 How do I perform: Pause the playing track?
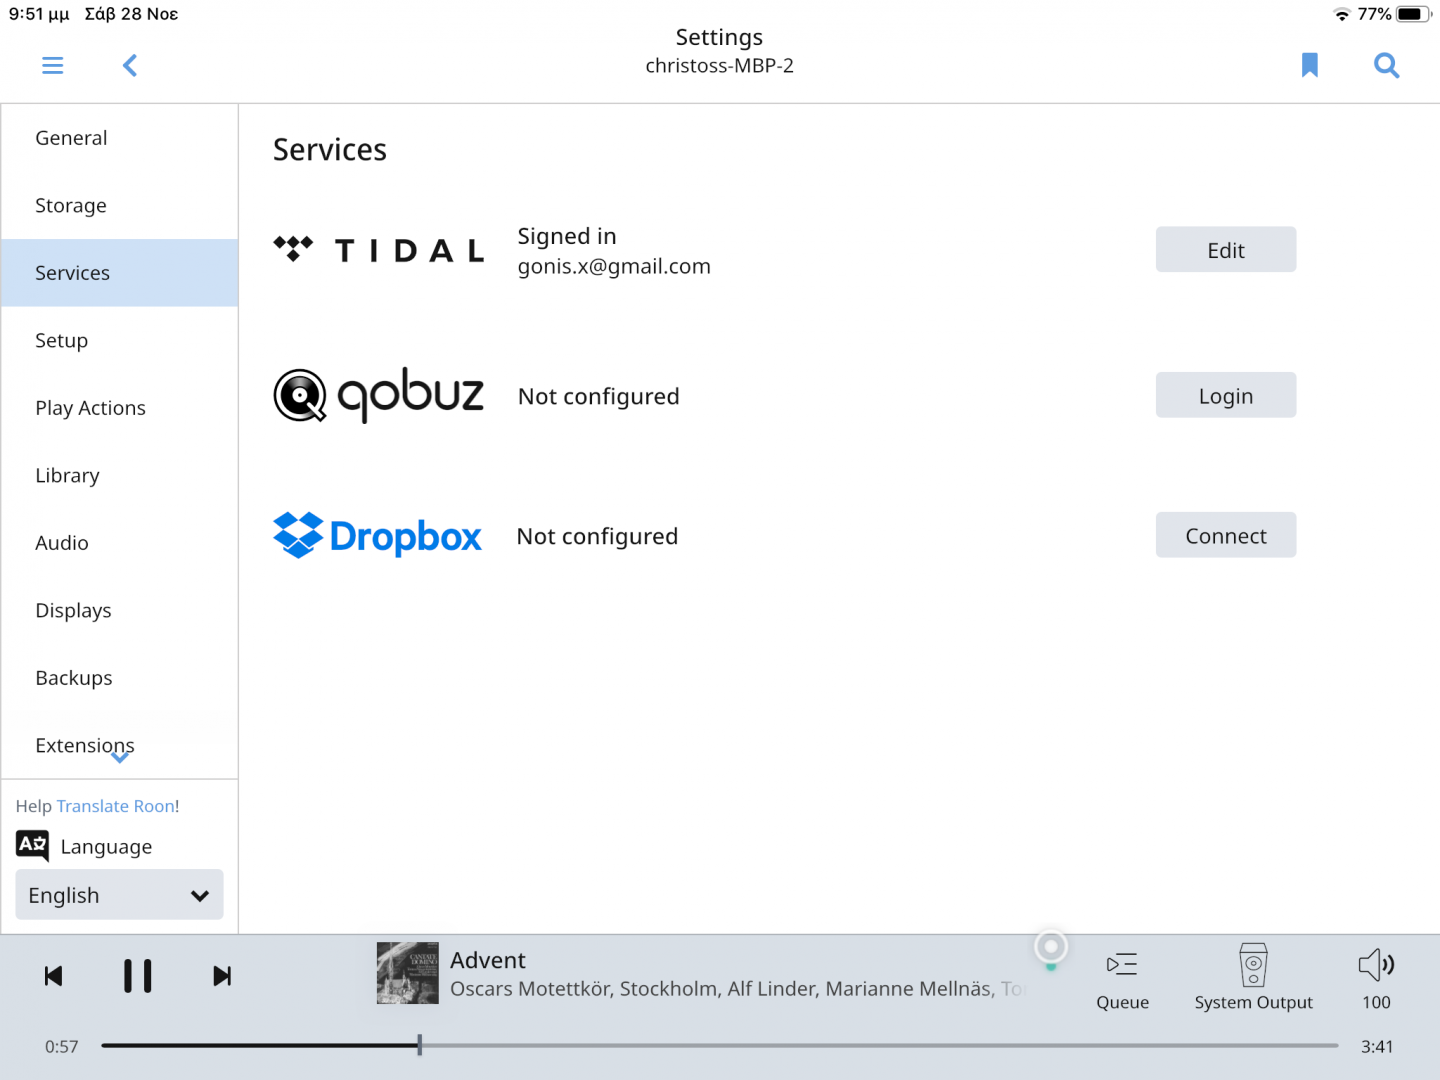138,976
